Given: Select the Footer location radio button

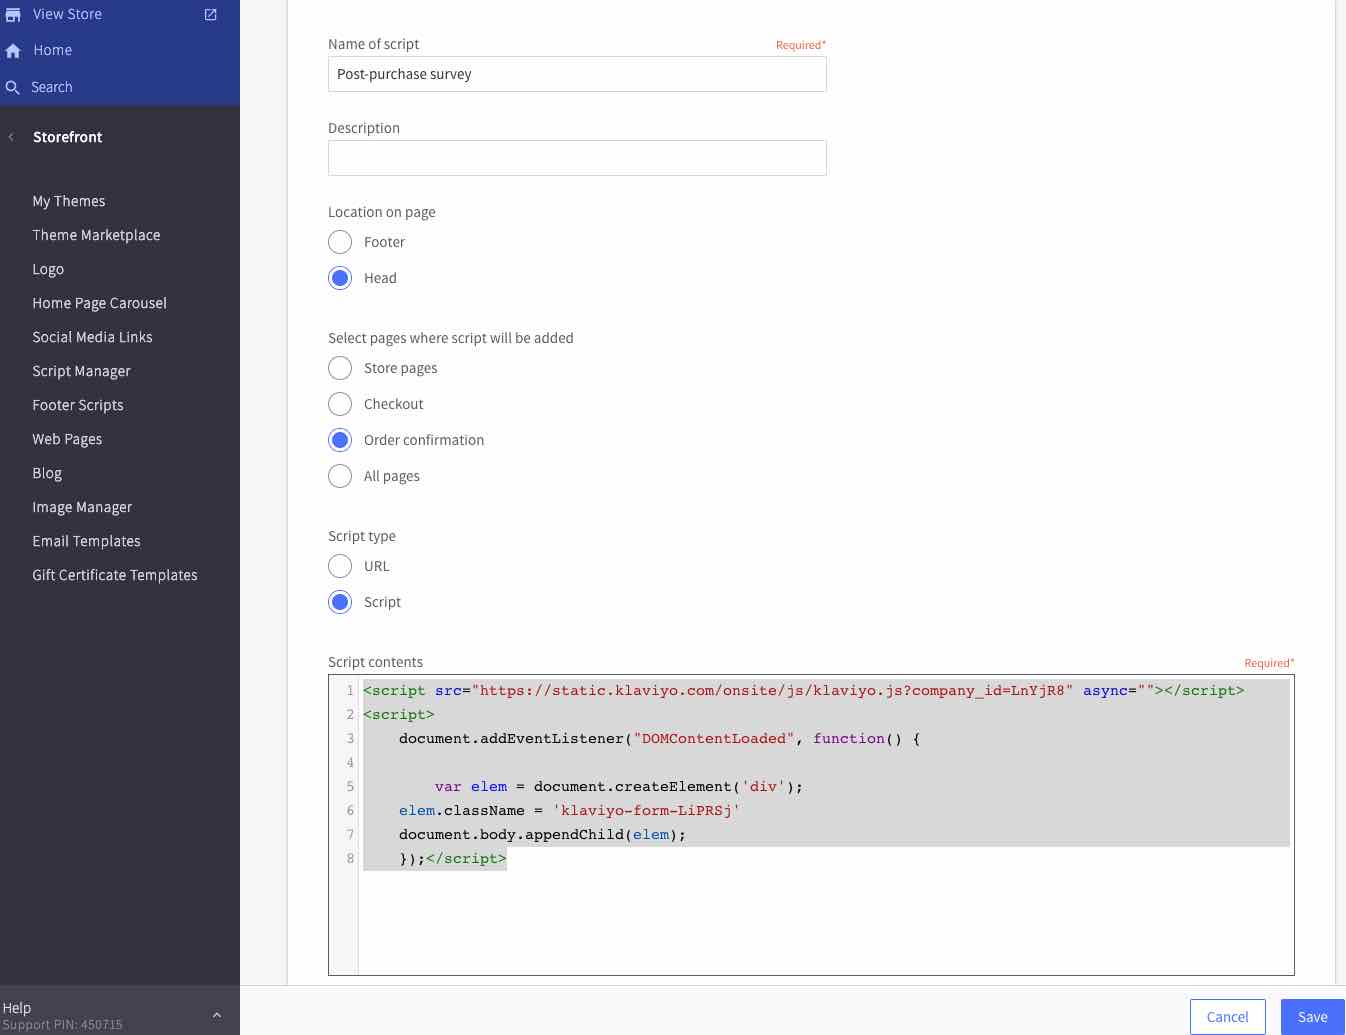Looking at the screenshot, I should pyautogui.click(x=340, y=242).
